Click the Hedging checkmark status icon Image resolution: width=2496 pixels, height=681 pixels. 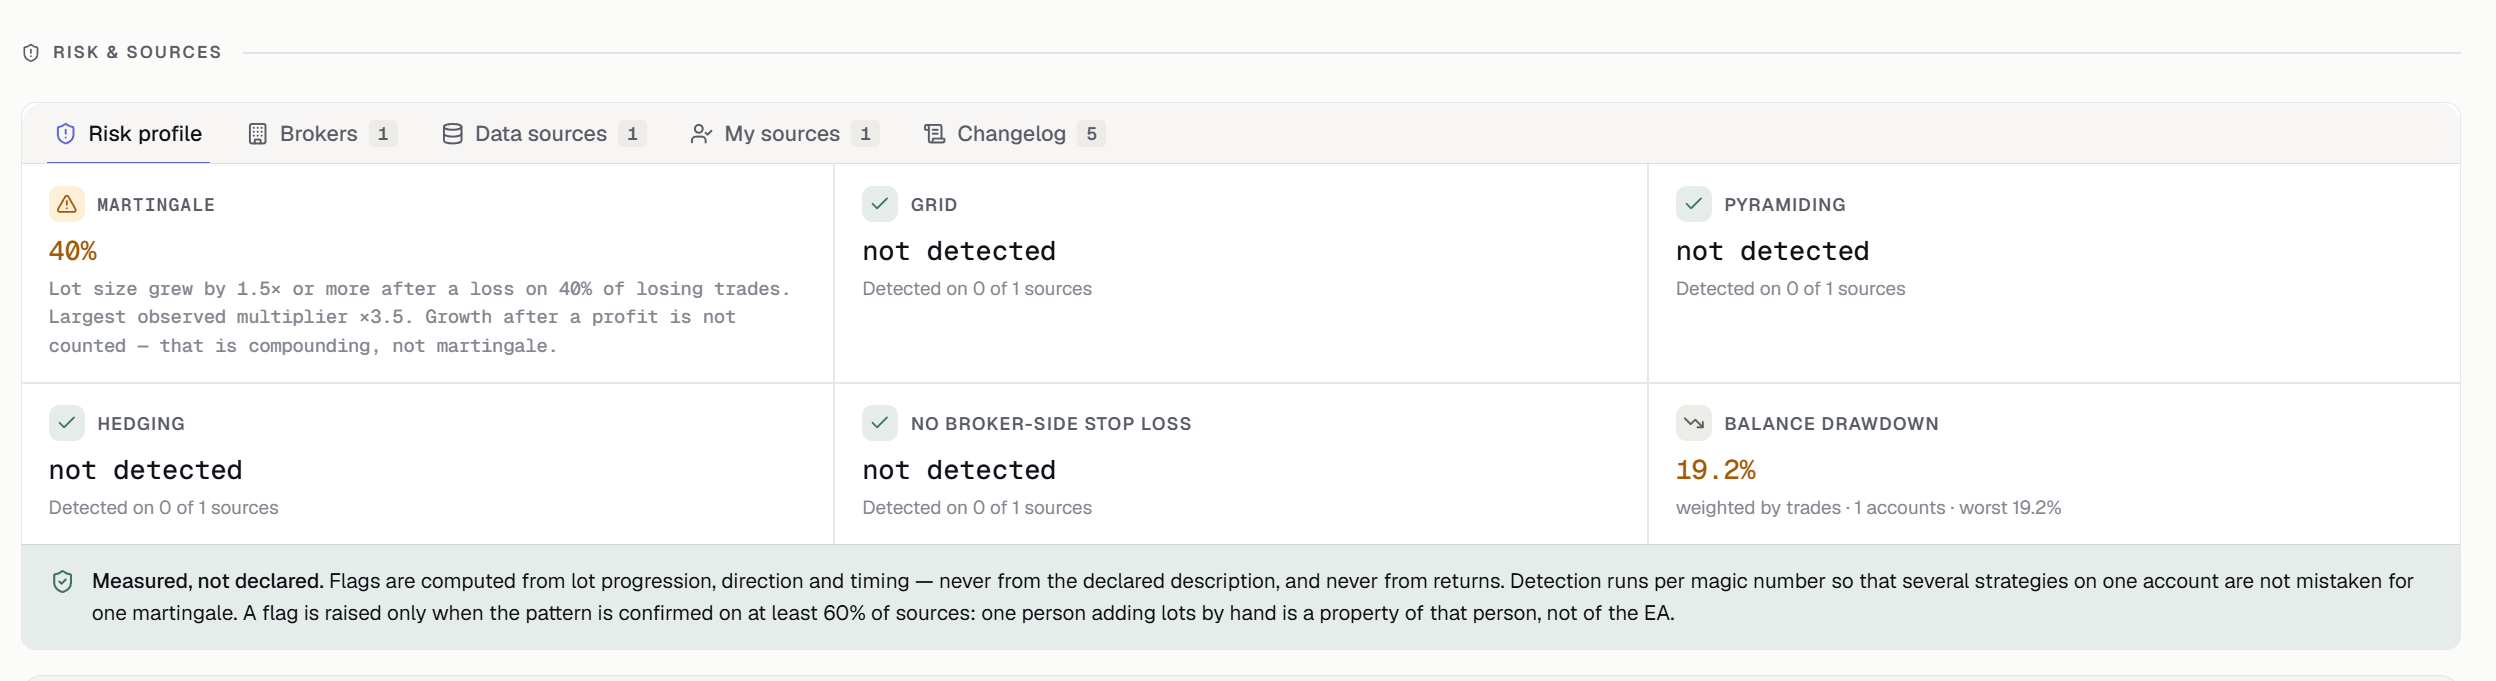tap(66, 423)
